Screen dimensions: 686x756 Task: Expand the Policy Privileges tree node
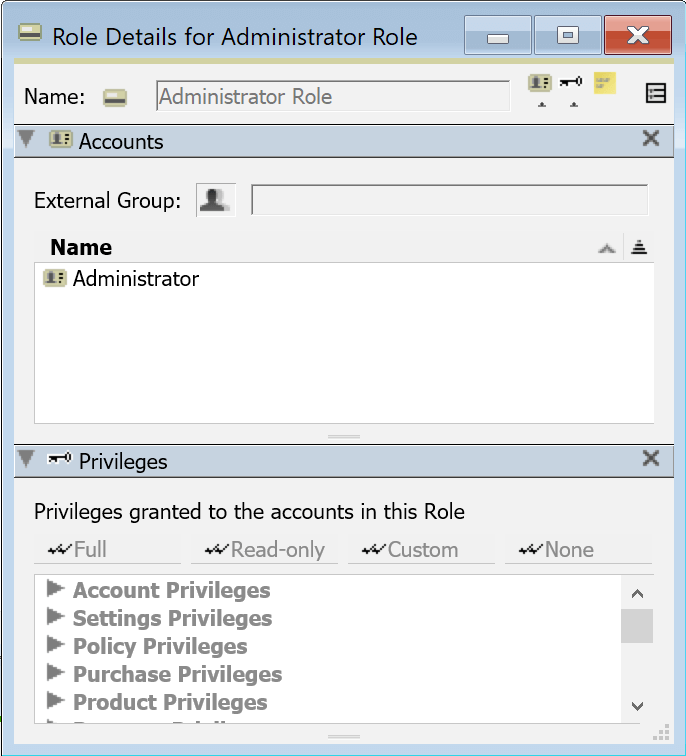click(x=55, y=645)
